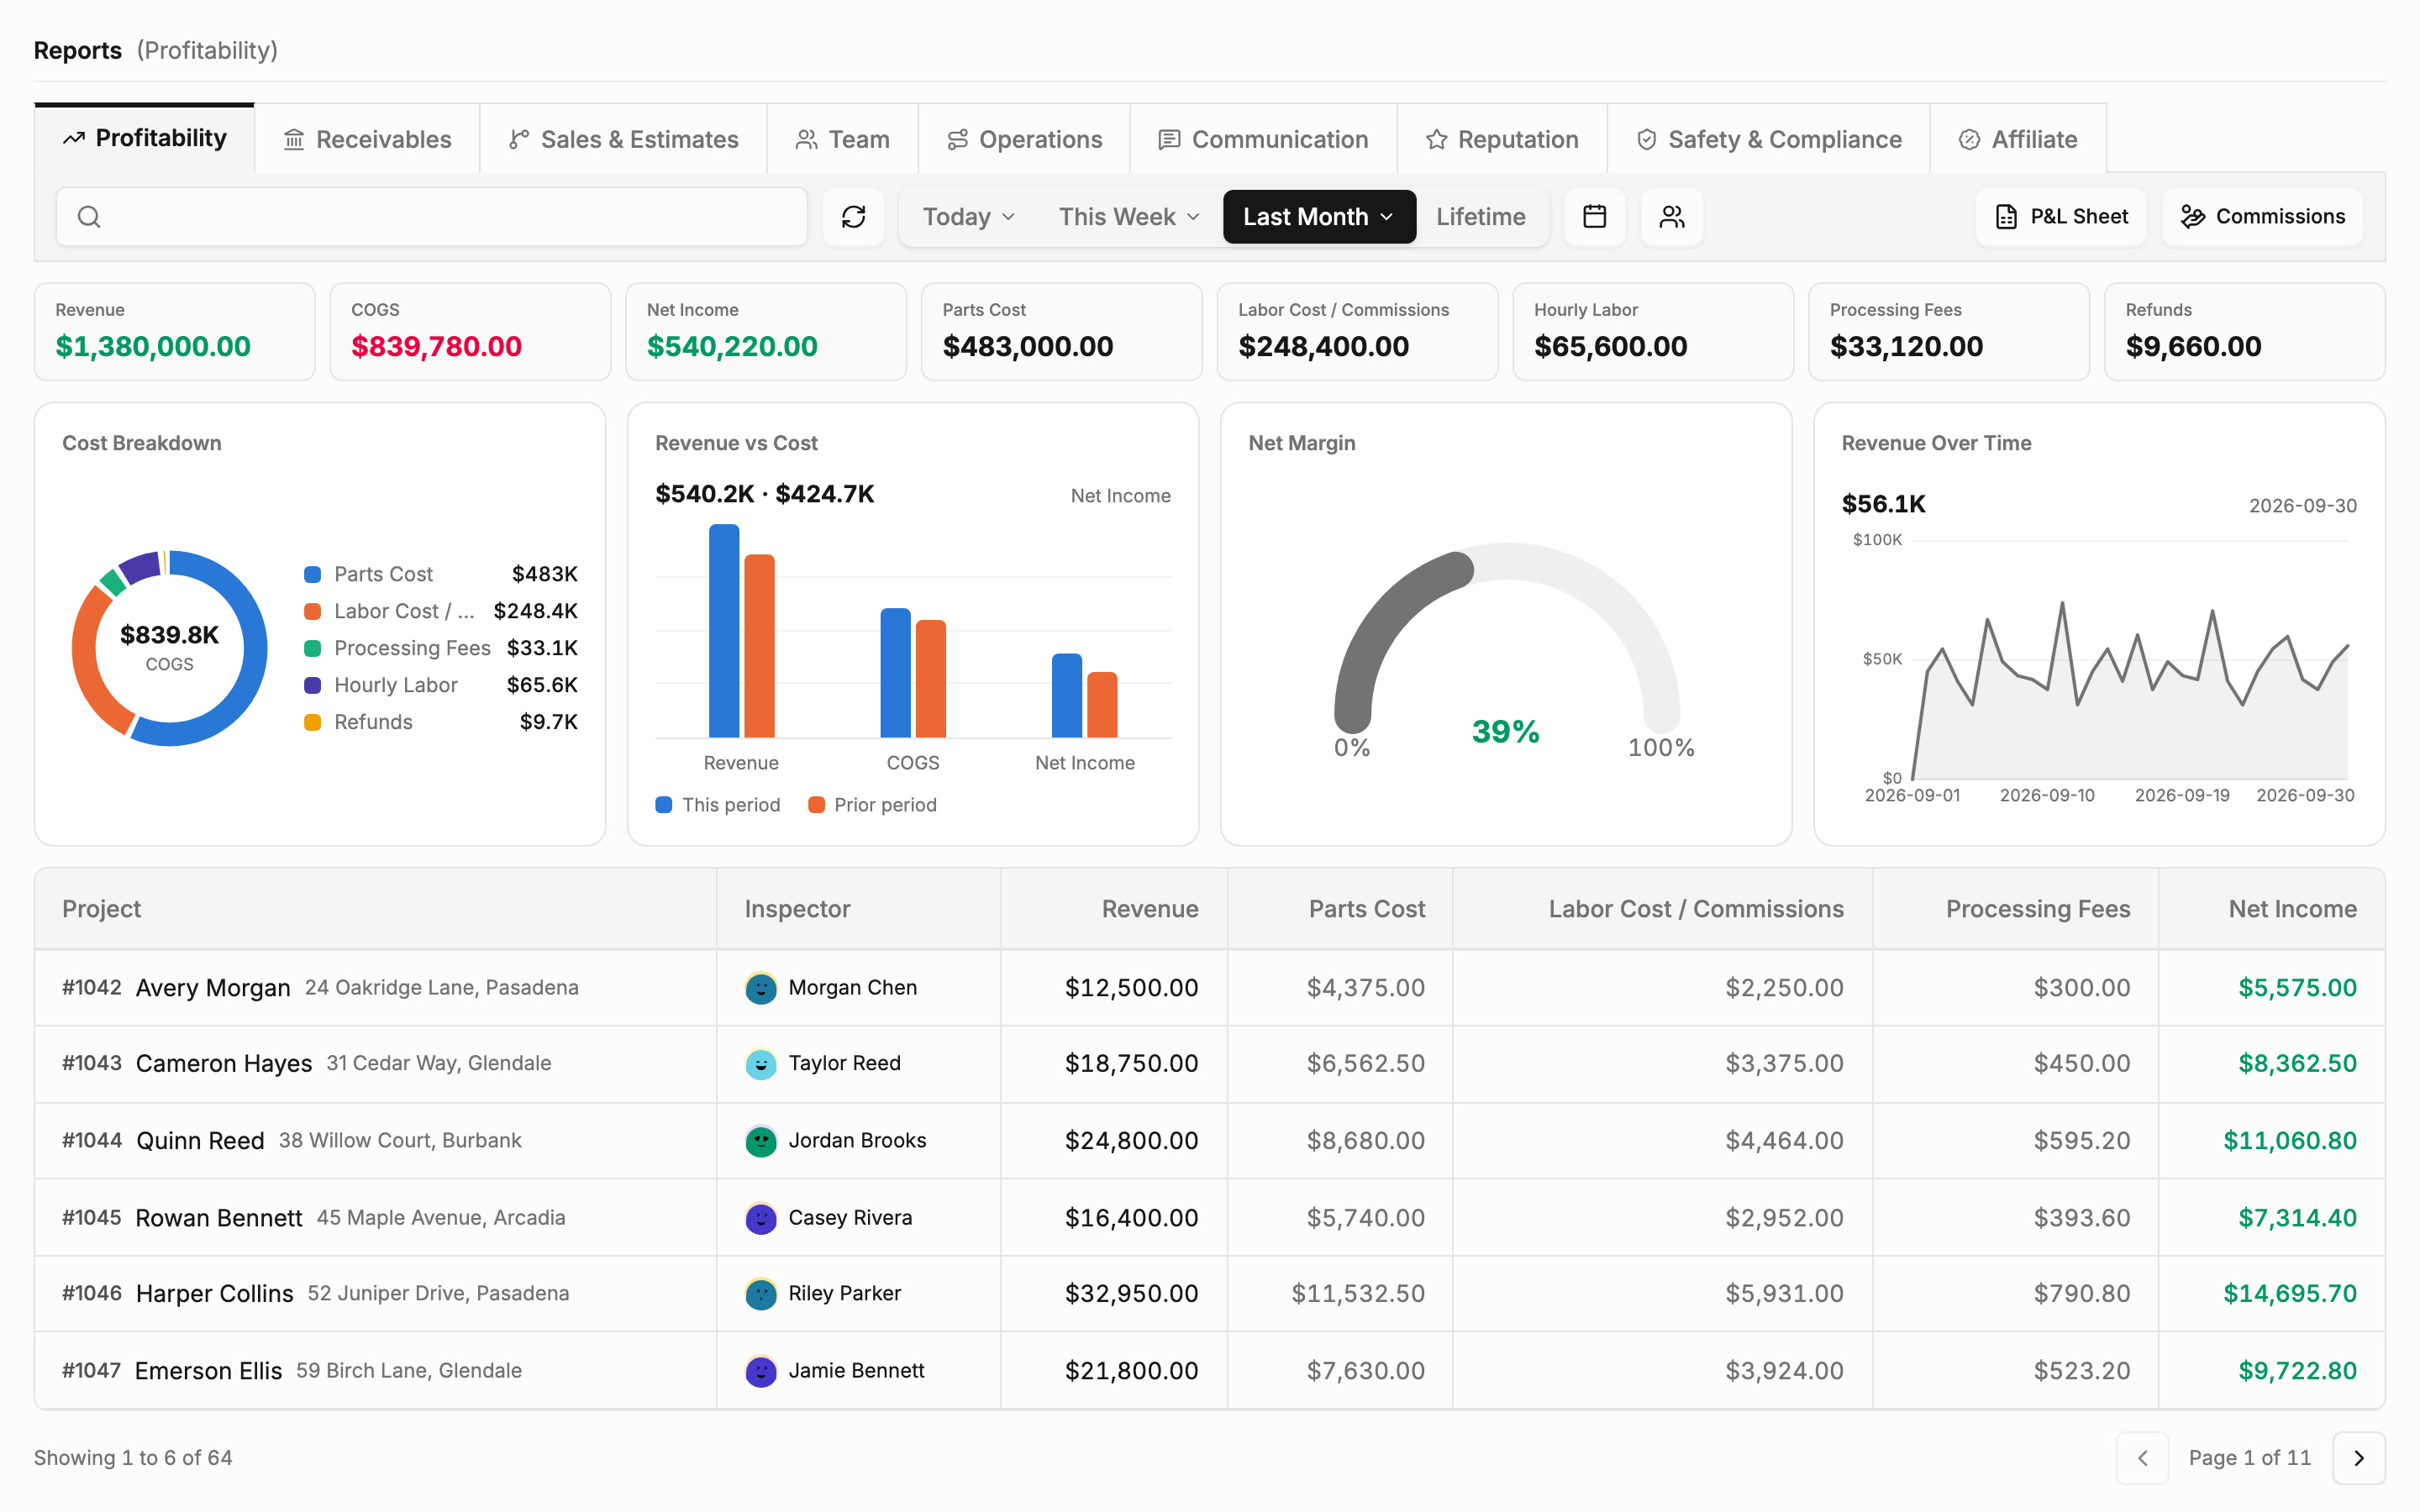Click the search magnifier icon
The image size is (2420, 1512).
(89, 217)
